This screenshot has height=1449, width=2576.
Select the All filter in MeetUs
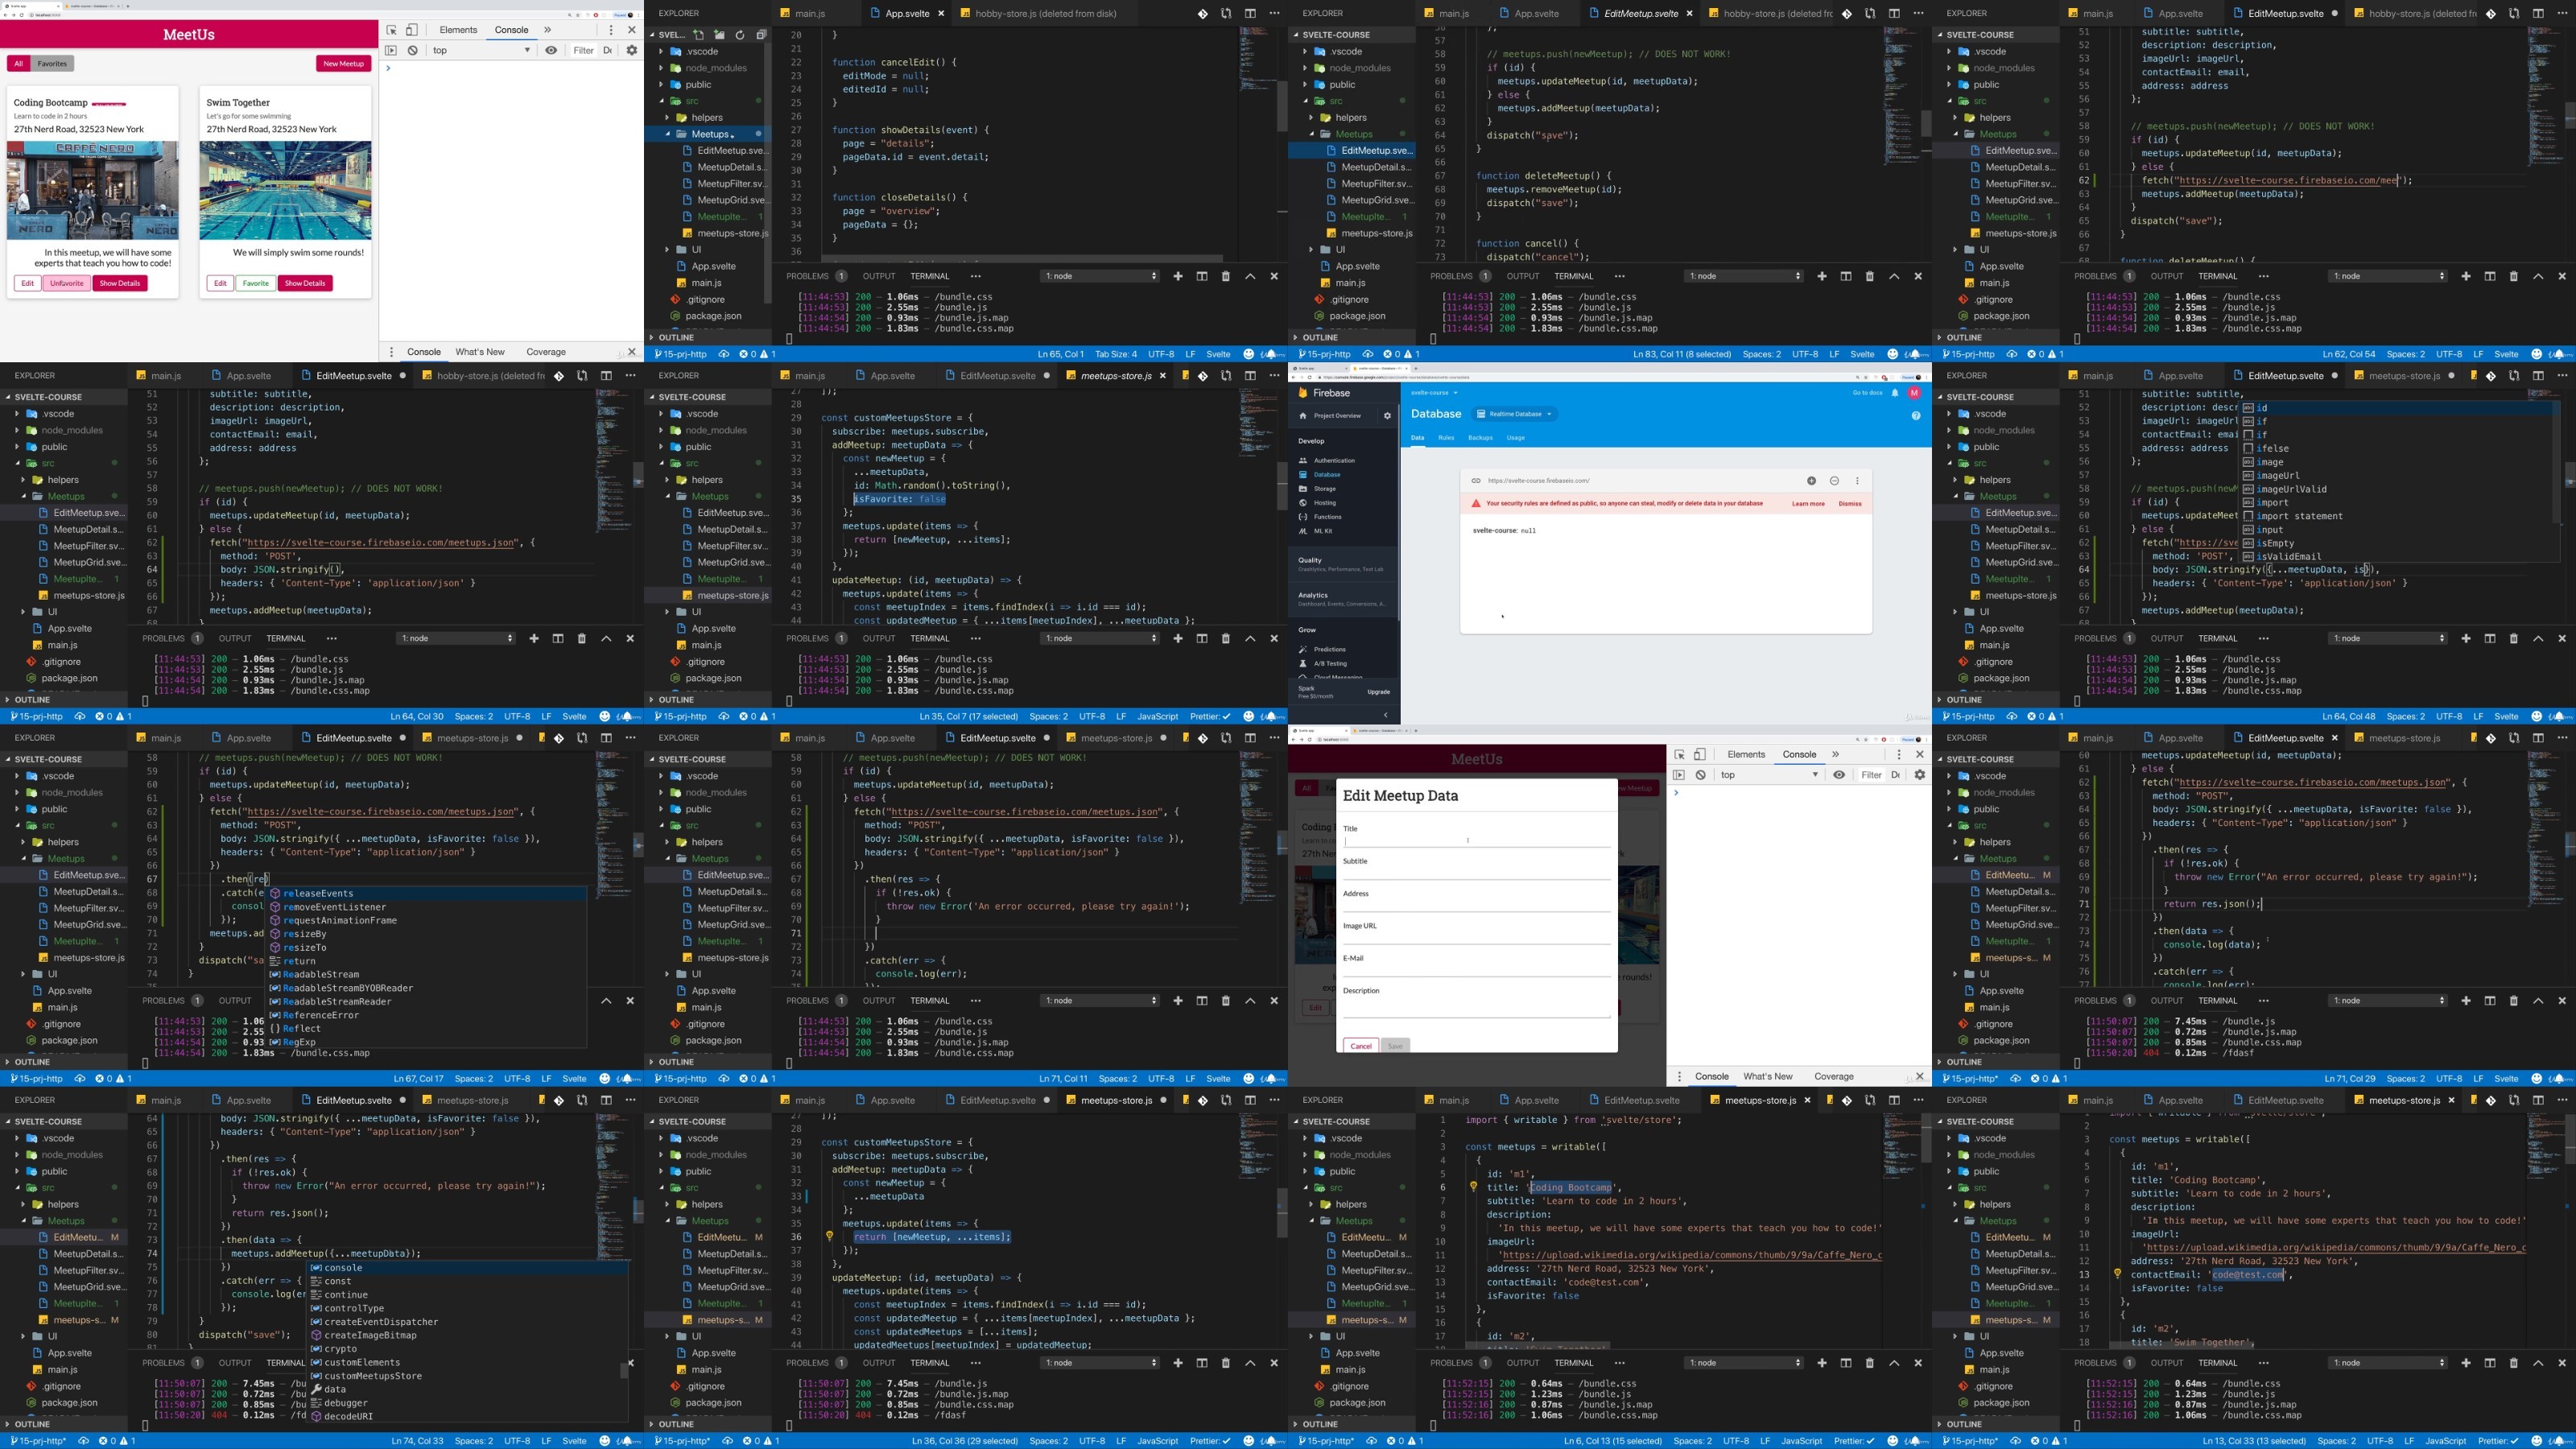pyautogui.click(x=18, y=63)
